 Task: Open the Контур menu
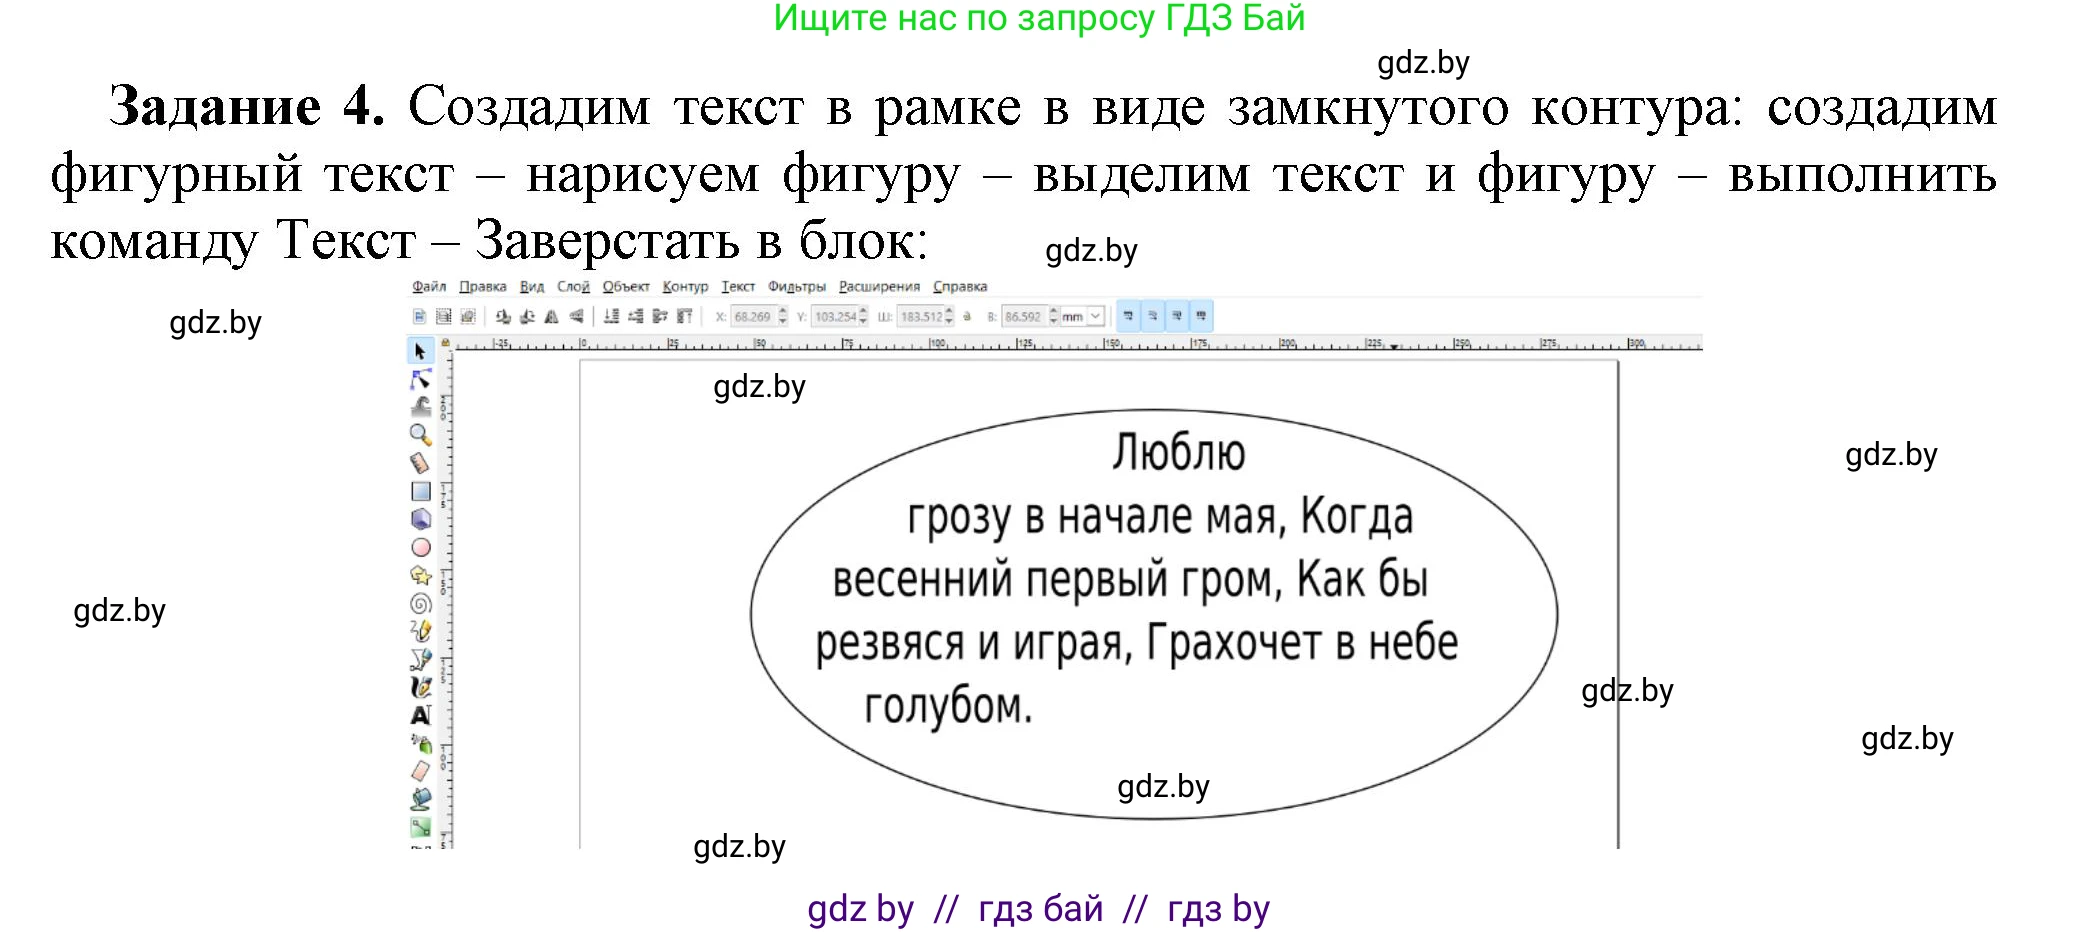[x=686, y=287]
